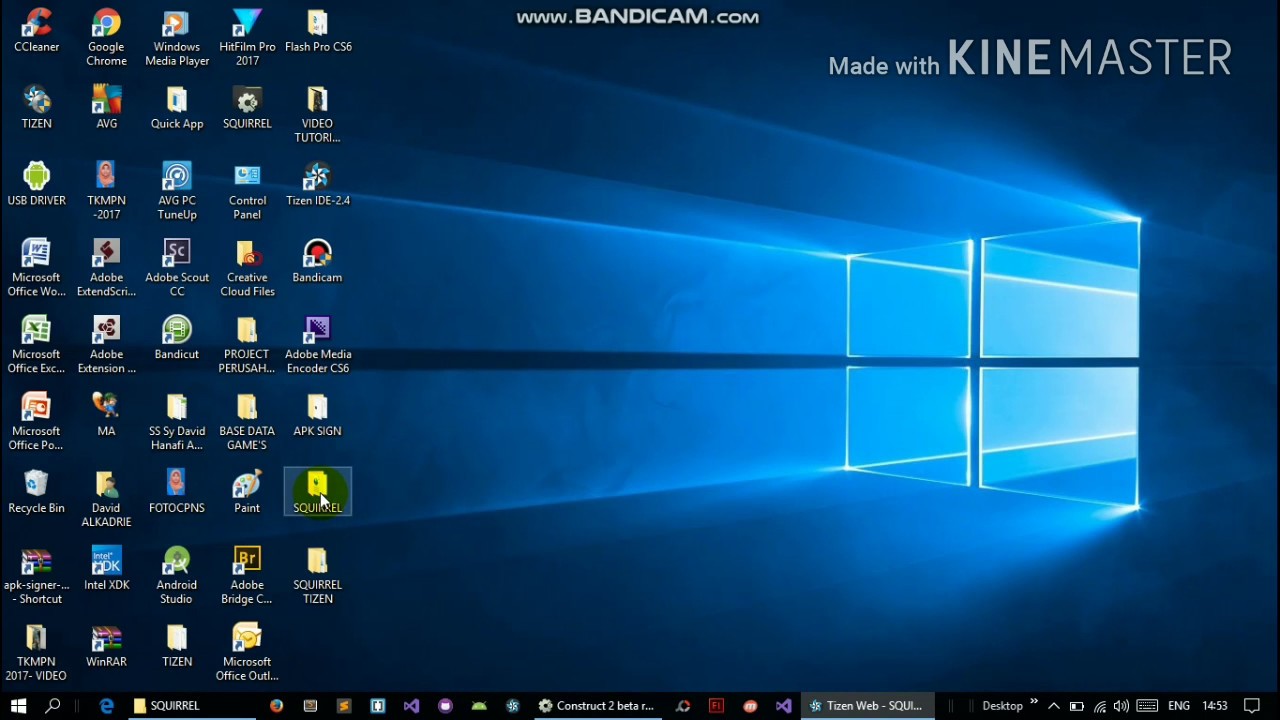Image resolution: width=1280 pixels, height=720 pixels.
Task: Select the Intel XDK desktop icon
Action: (x=106, y=569)
